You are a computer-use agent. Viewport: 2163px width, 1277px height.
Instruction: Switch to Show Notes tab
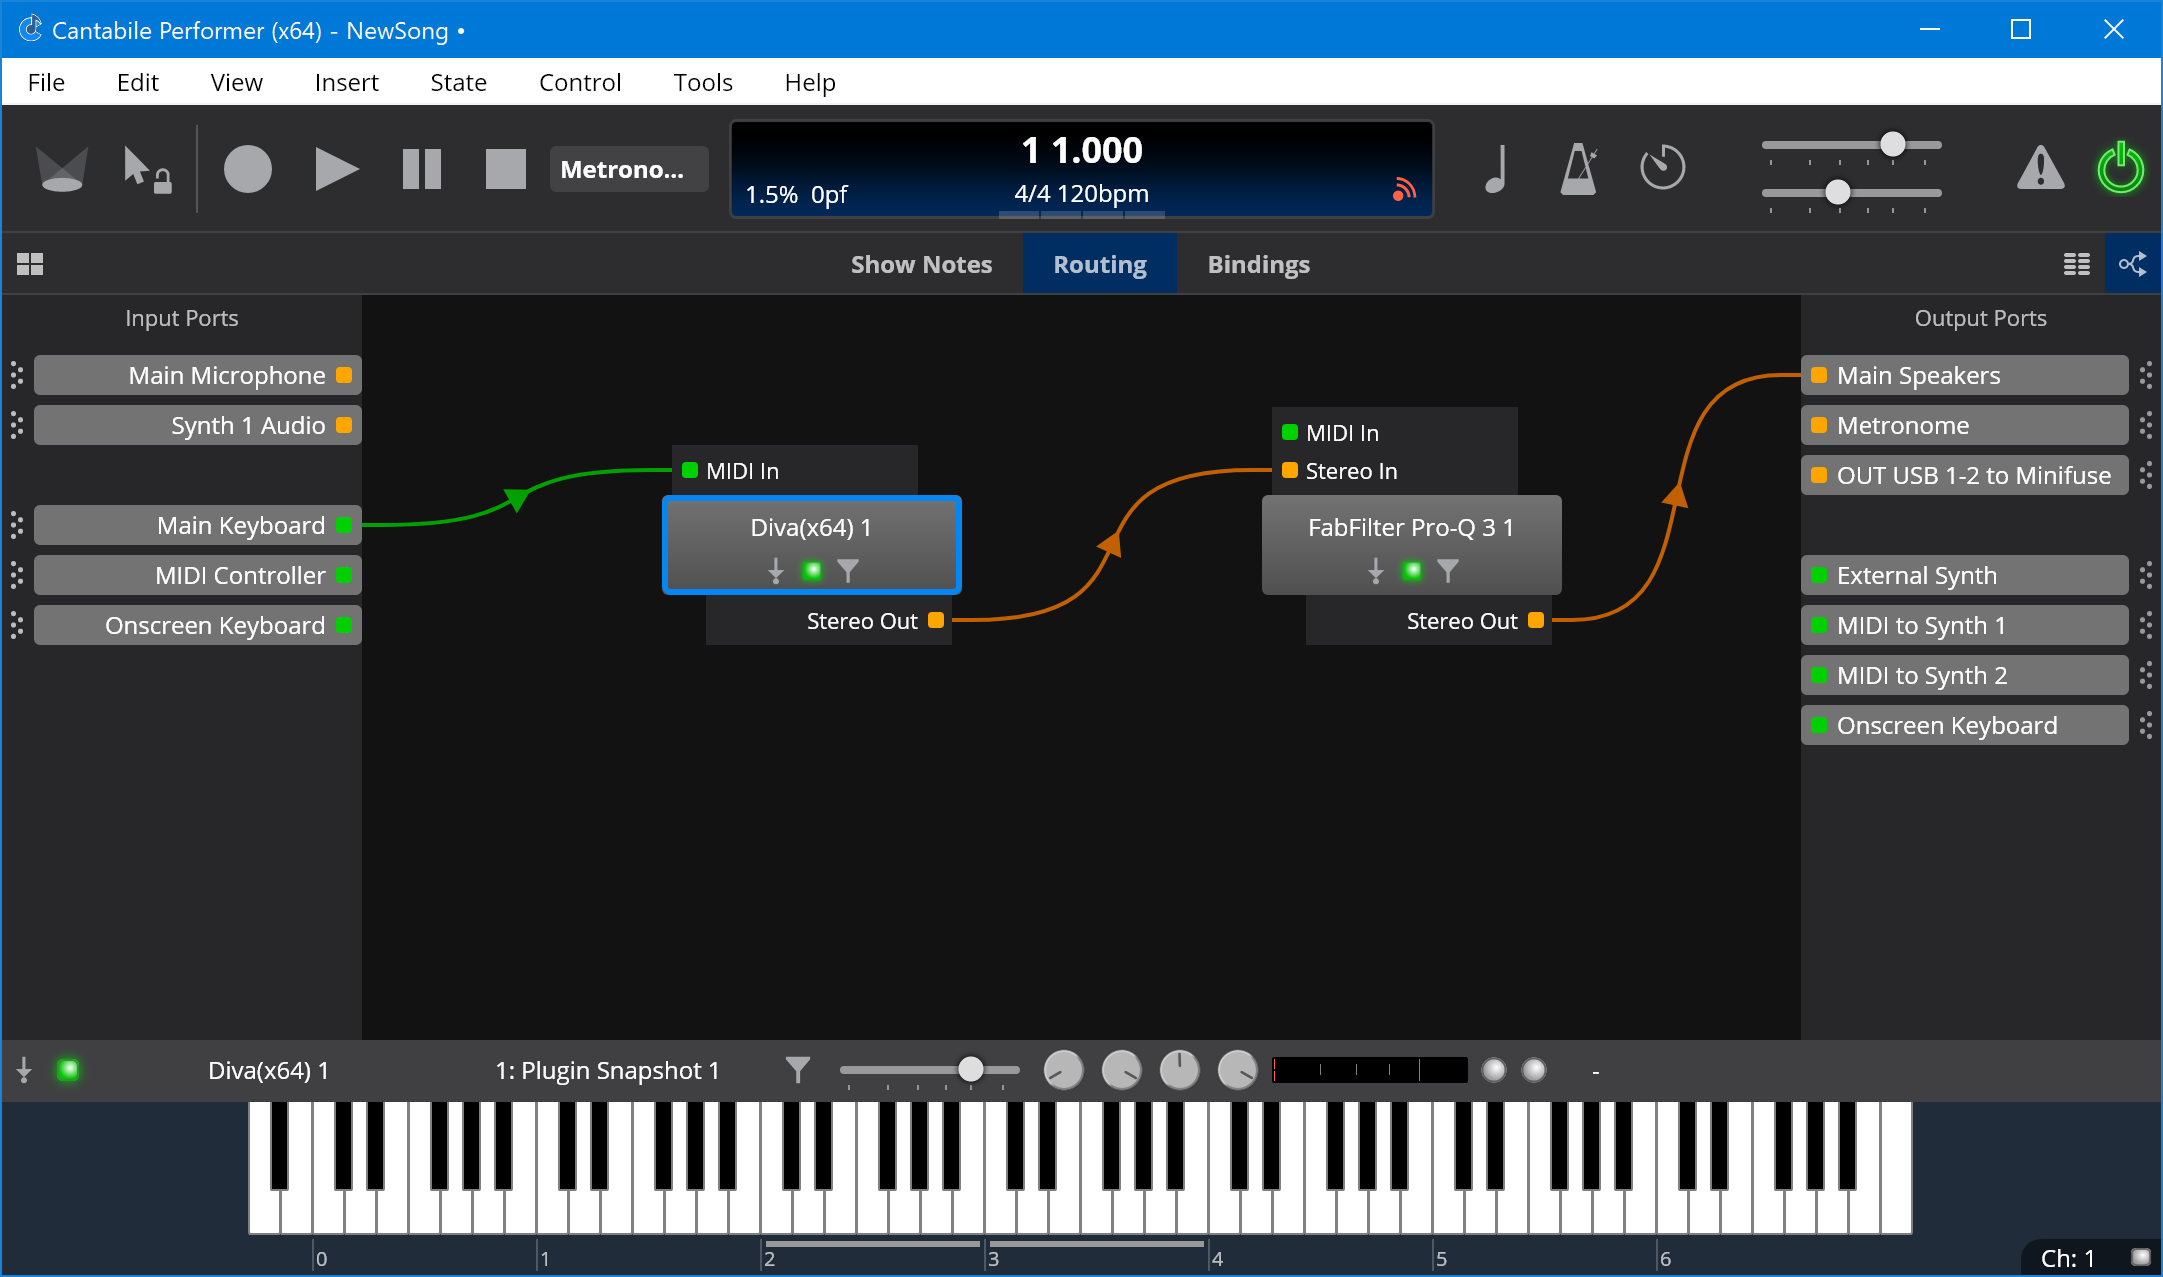pos(921,264)
